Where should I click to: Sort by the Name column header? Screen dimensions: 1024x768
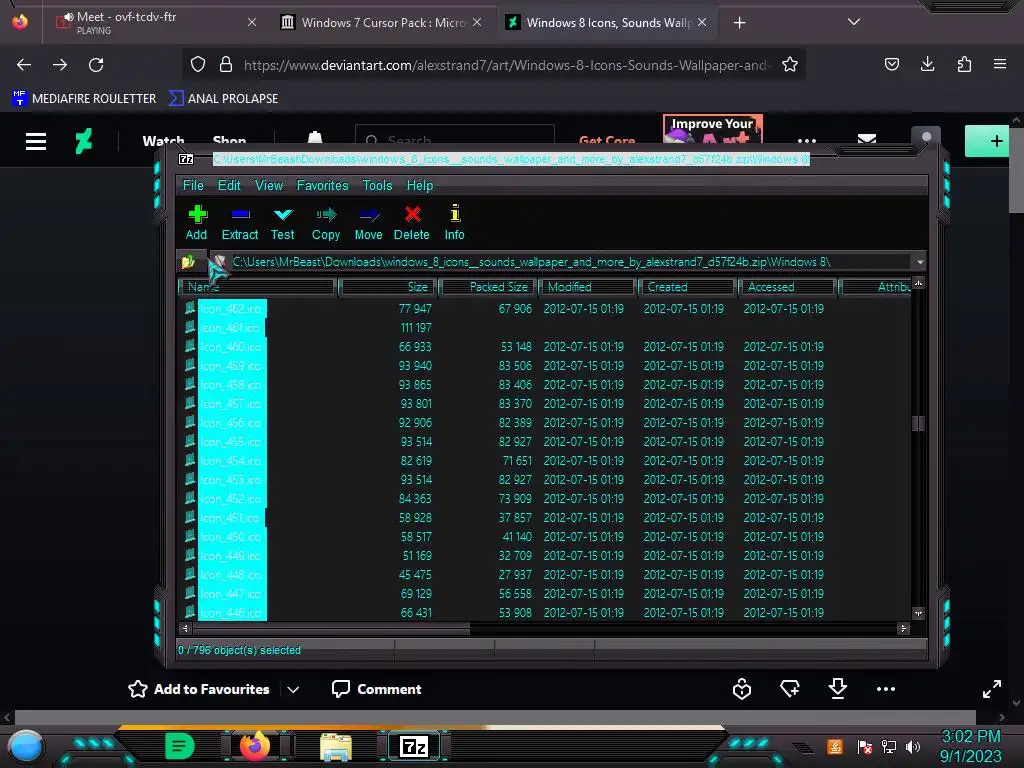coord(257,287)
